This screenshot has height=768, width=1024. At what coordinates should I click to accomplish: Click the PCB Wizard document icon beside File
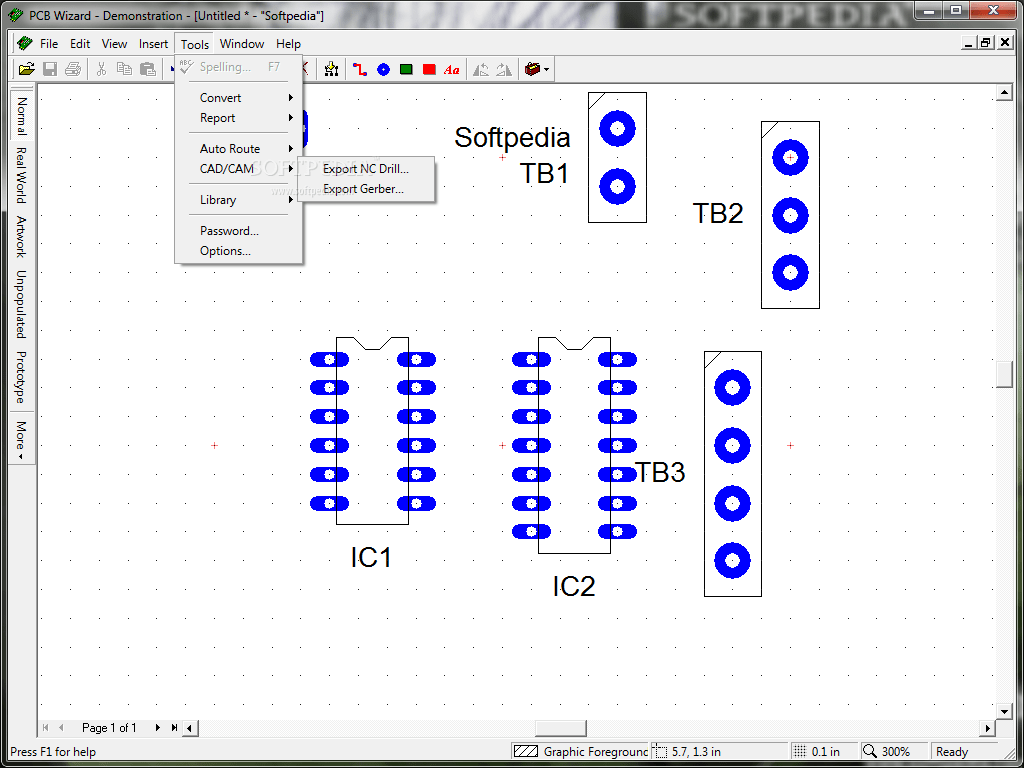click(x=24, y=44)
